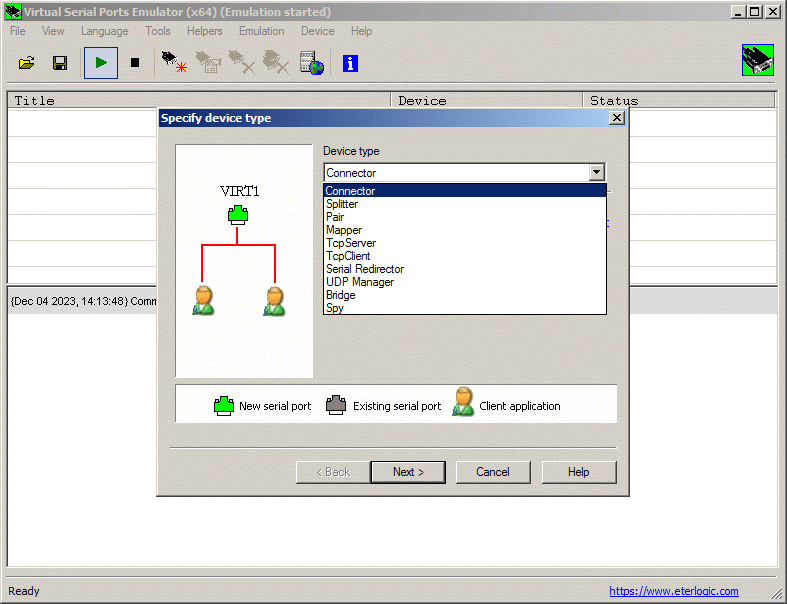Collapse the Device type dropdown arrow
This screenshot has height=604, width=787.
pos(597,173)
